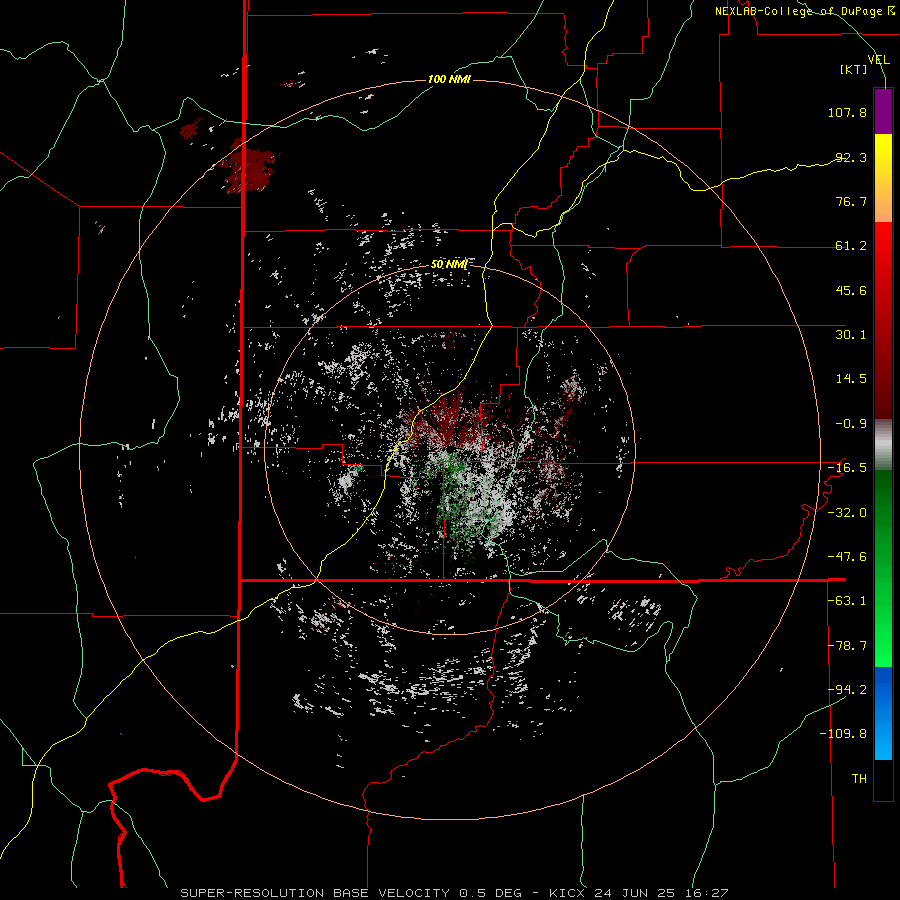Viewport: 900px width, 900px height.
Task: Select the -109.8 scale value
Action: pos(843,734)
